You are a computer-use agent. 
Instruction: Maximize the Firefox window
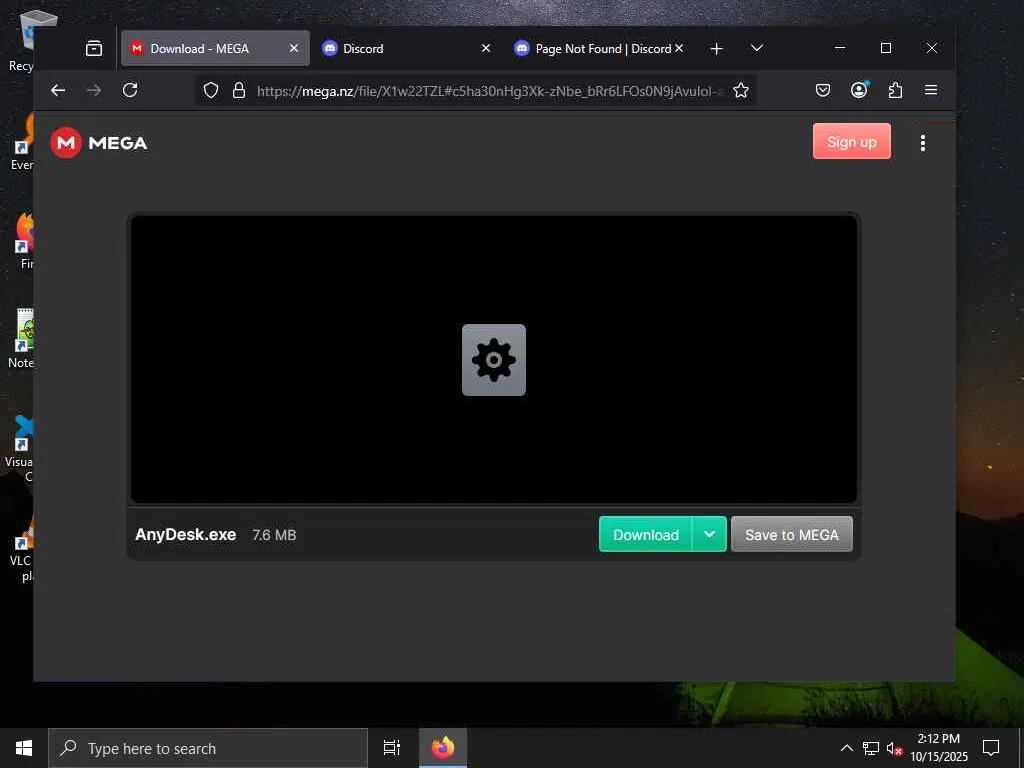tap(886, 48)
